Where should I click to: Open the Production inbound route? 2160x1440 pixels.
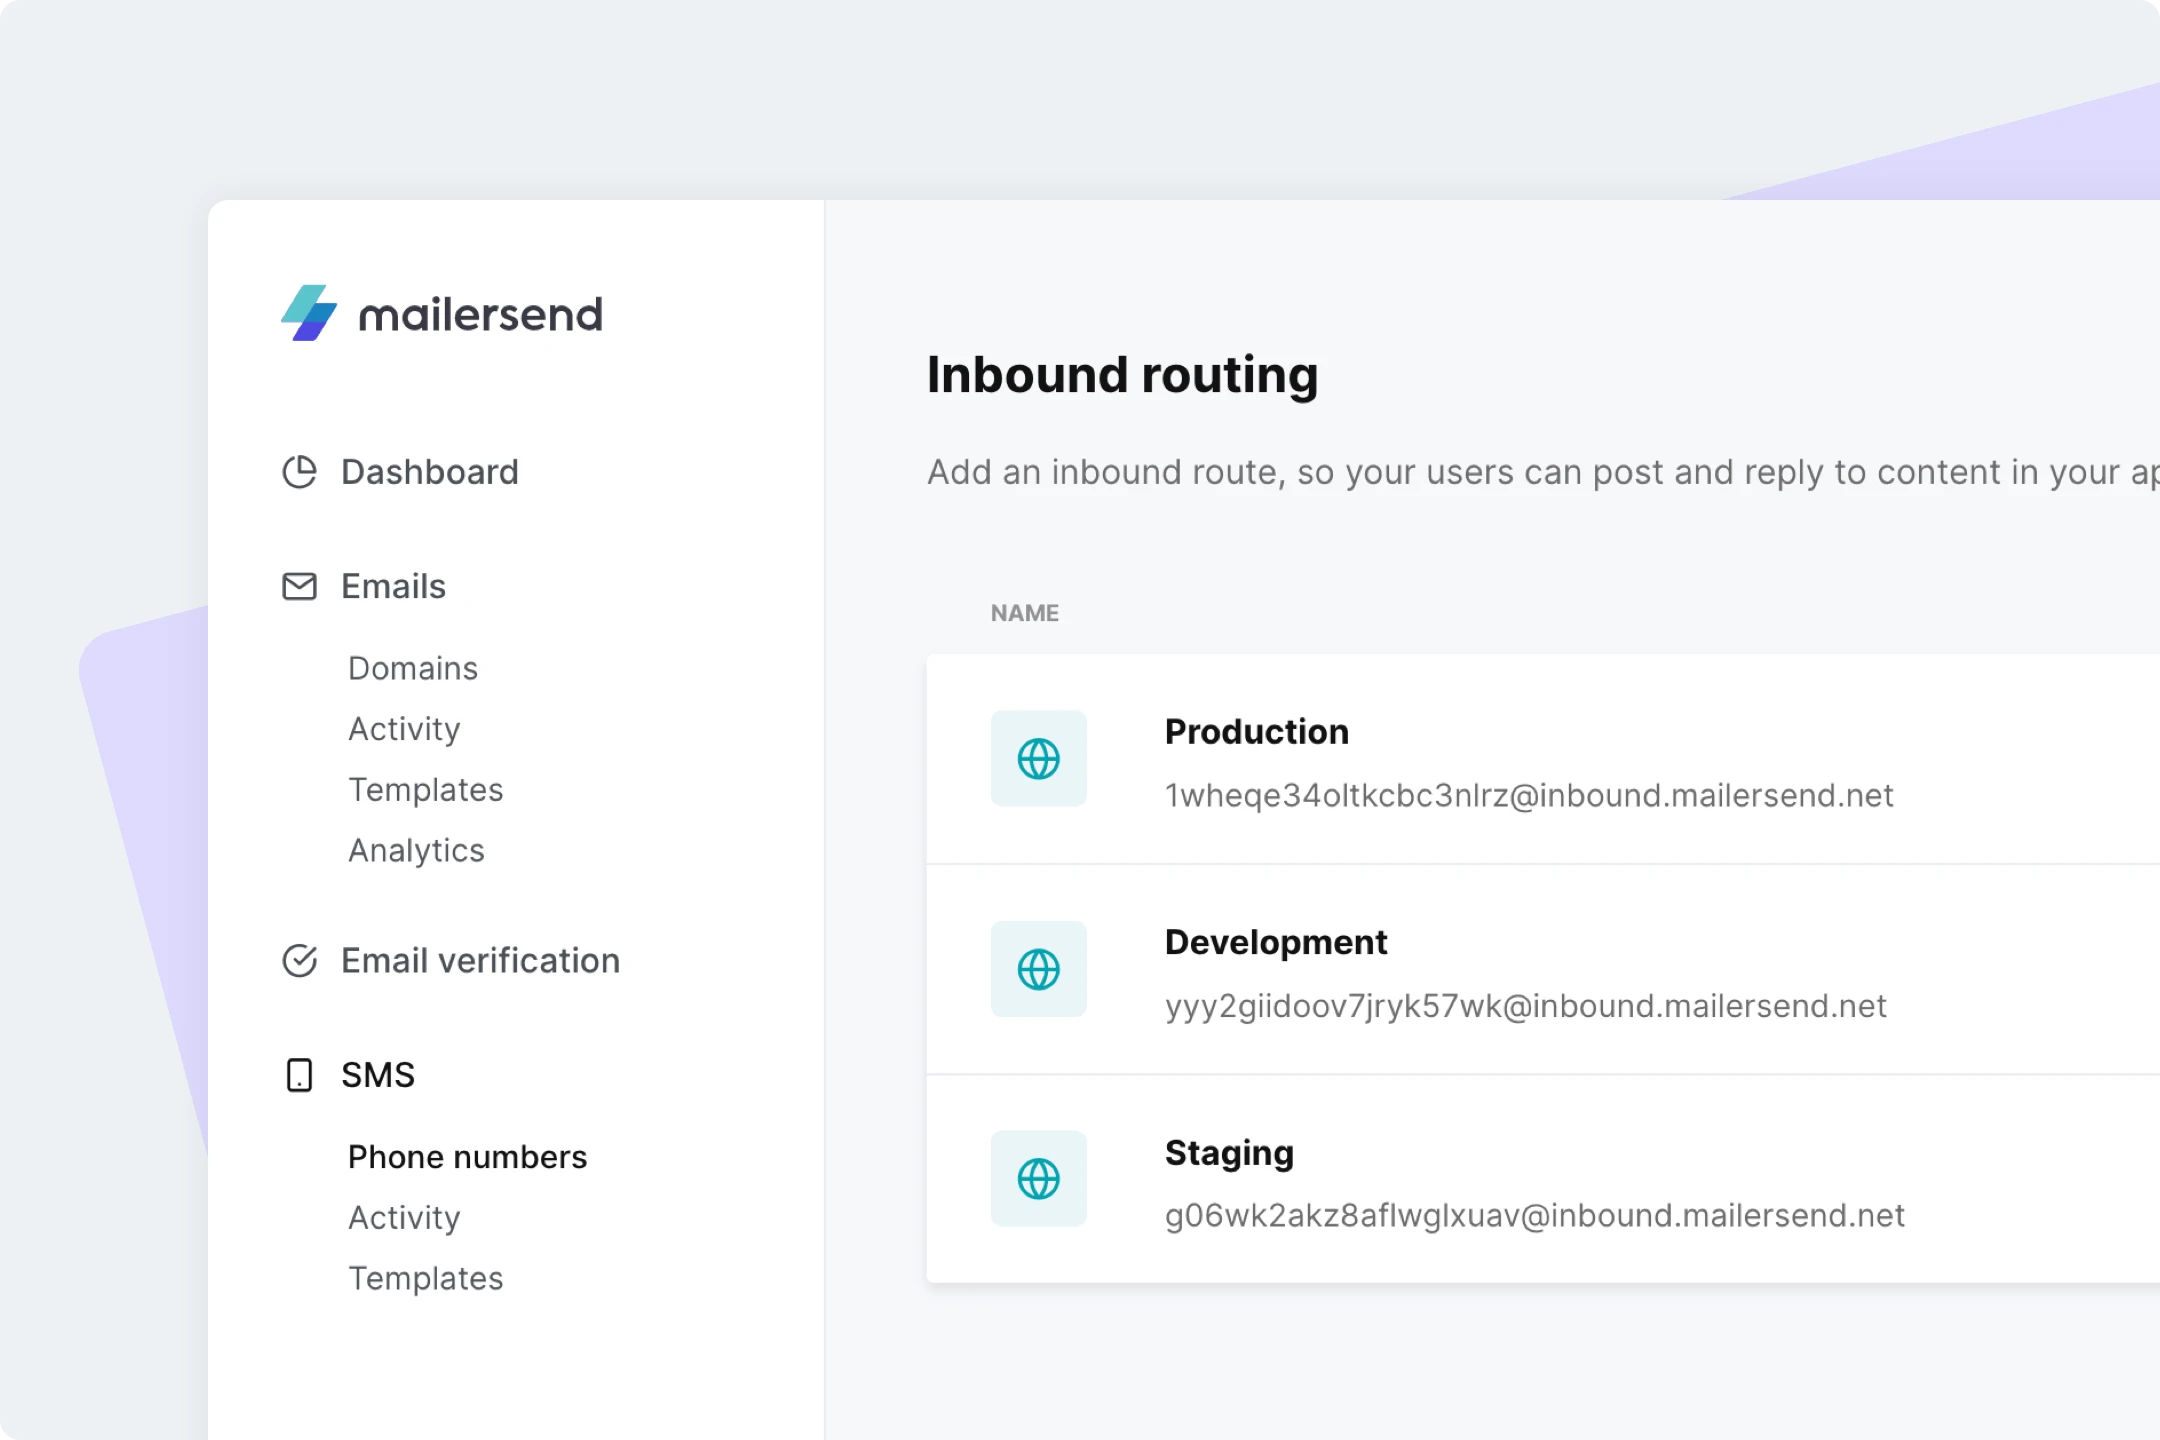pos(1543,759)
